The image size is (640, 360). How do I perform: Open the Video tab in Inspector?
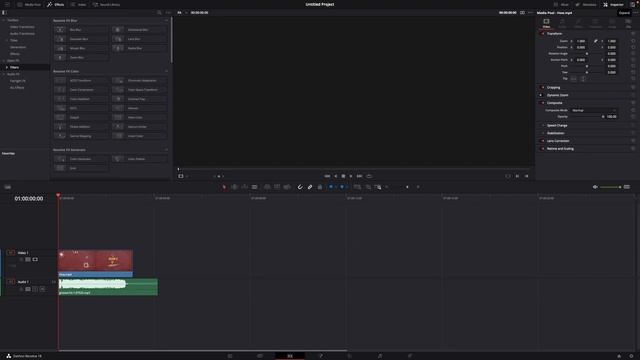pos(546,23)
